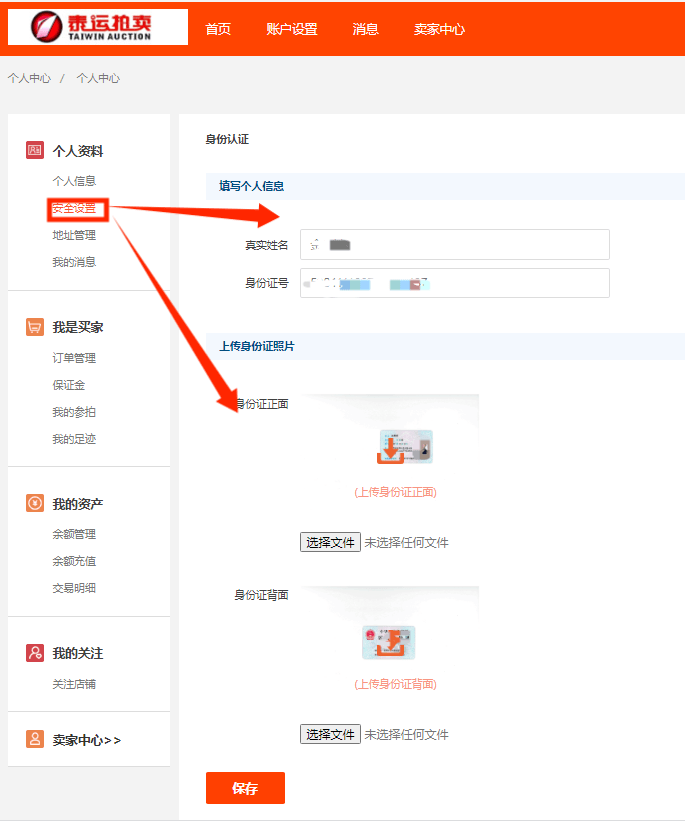Go to 余额充值 under 我的资产
685x837 pixels.
pyautogui.click(x=74, y=561)
